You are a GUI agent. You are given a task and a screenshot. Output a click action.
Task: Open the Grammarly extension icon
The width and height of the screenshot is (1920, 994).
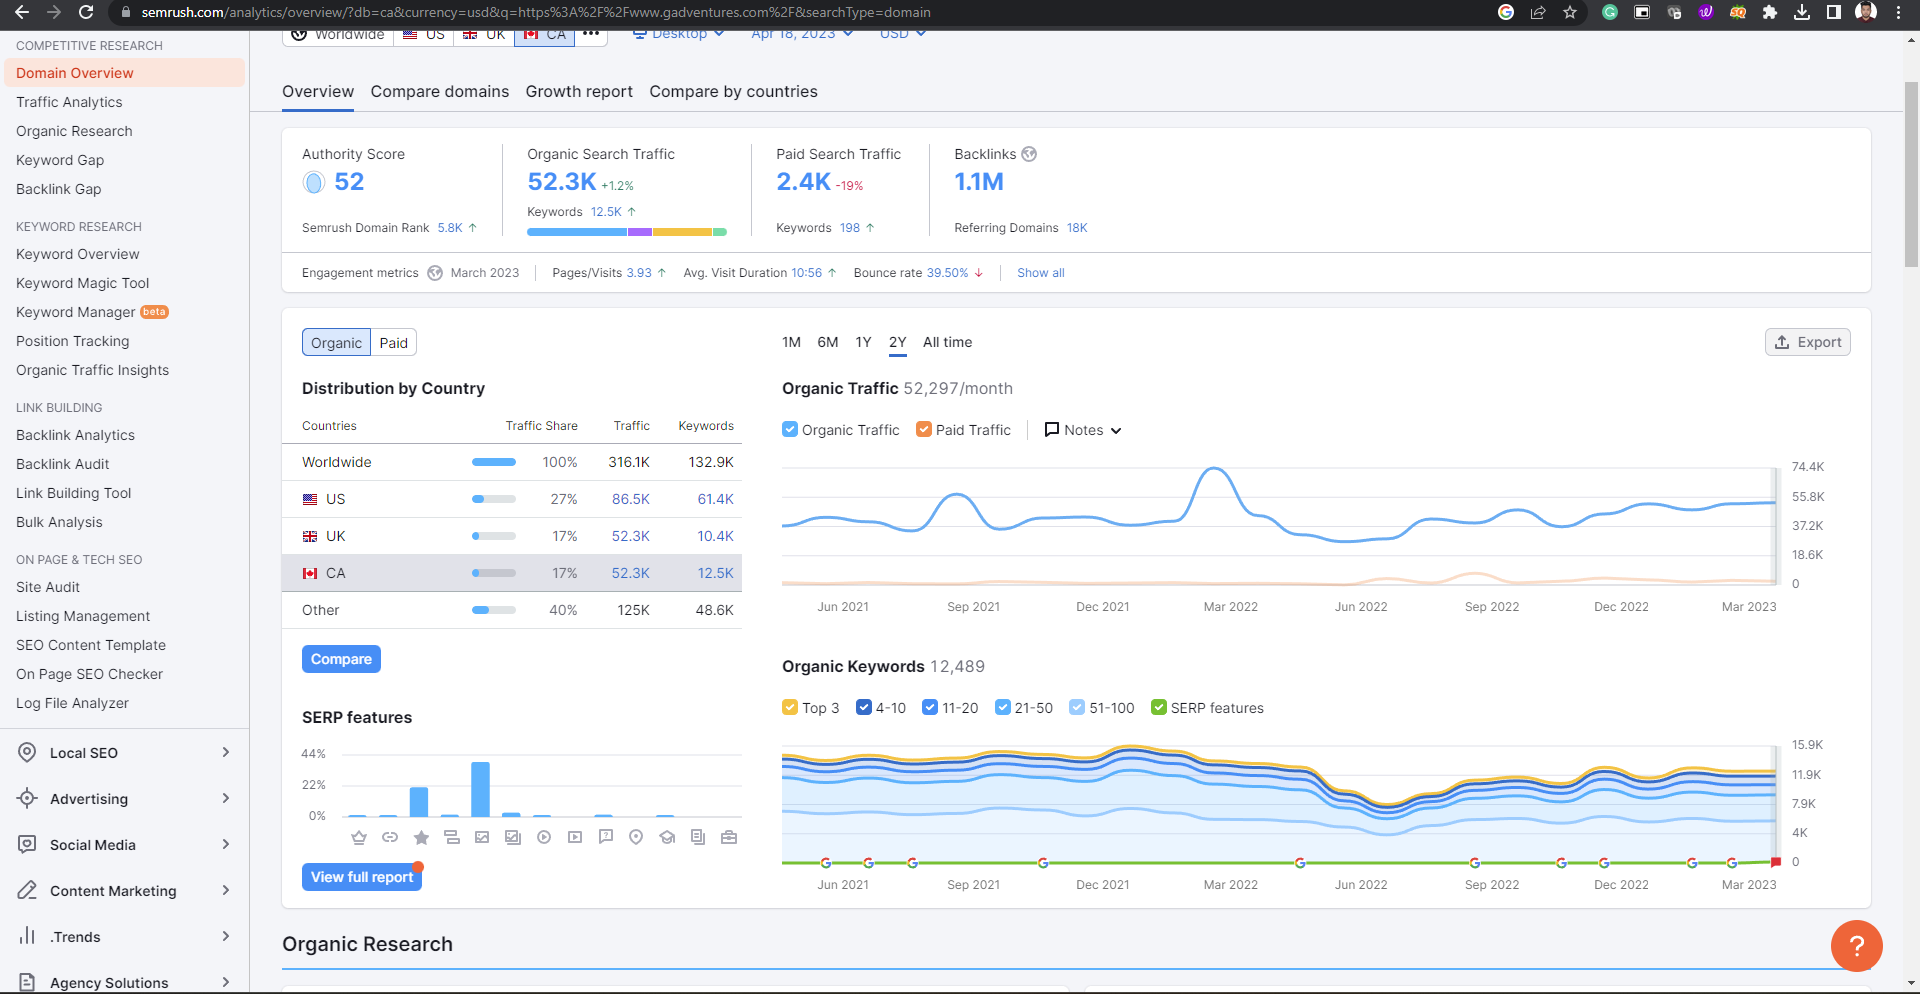(x=1610, y=12)
